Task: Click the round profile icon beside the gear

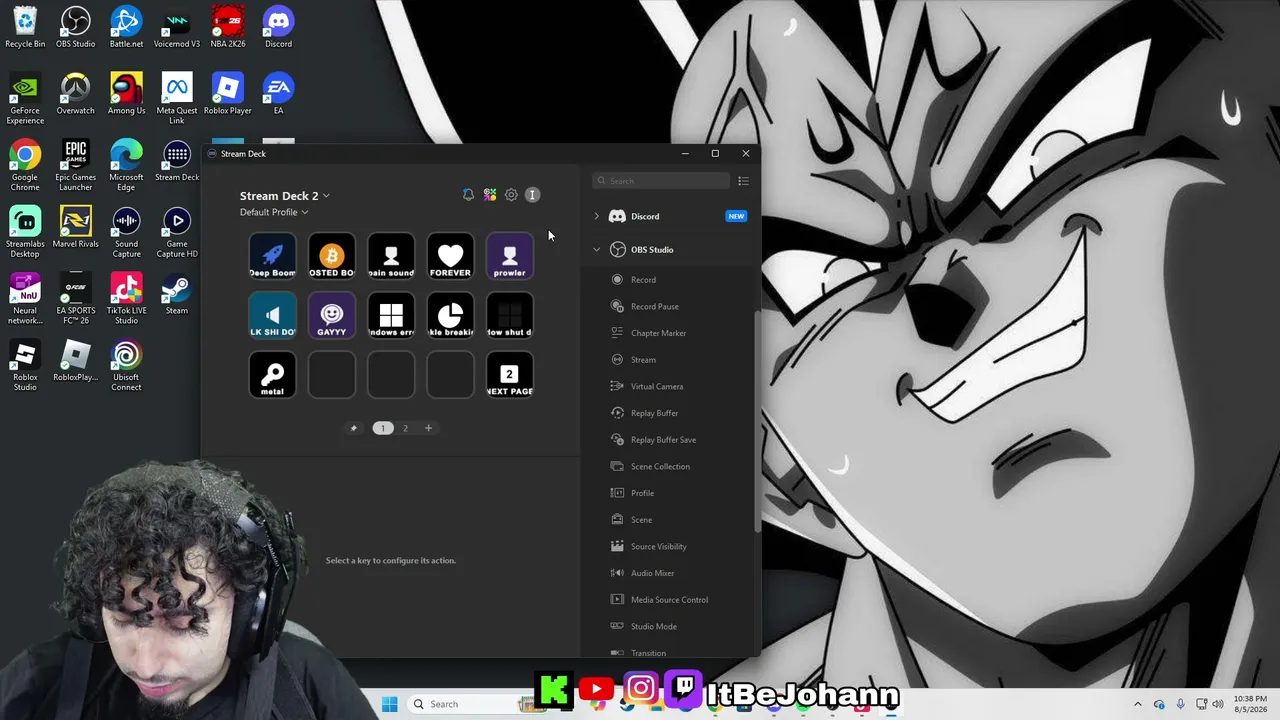Action: point(532,195)
